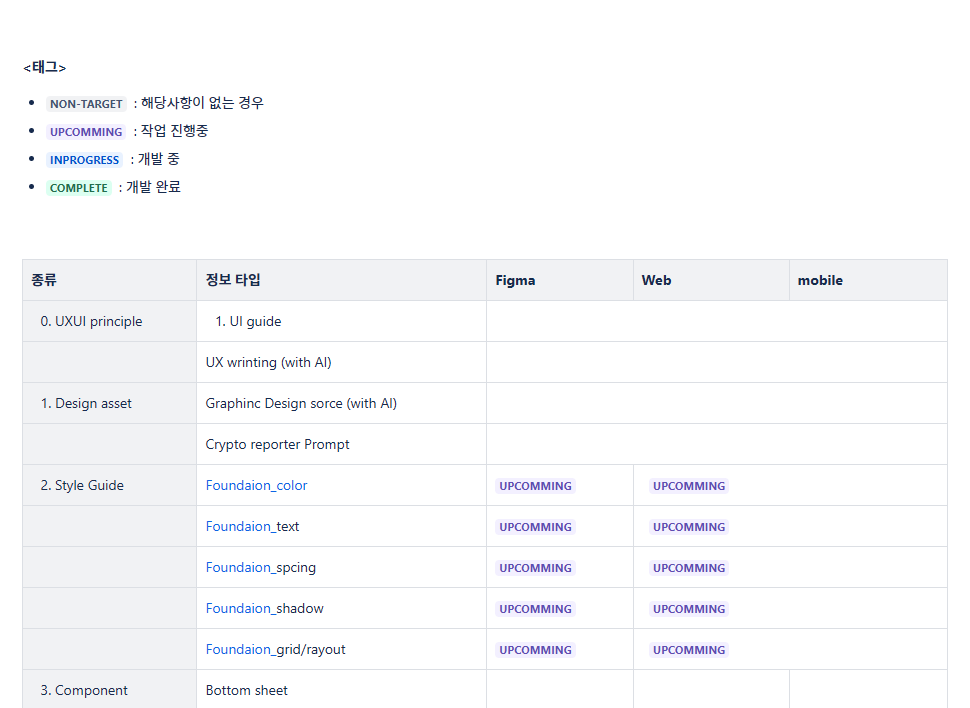Click the INPROGRESS tag badge

[84, 159]
